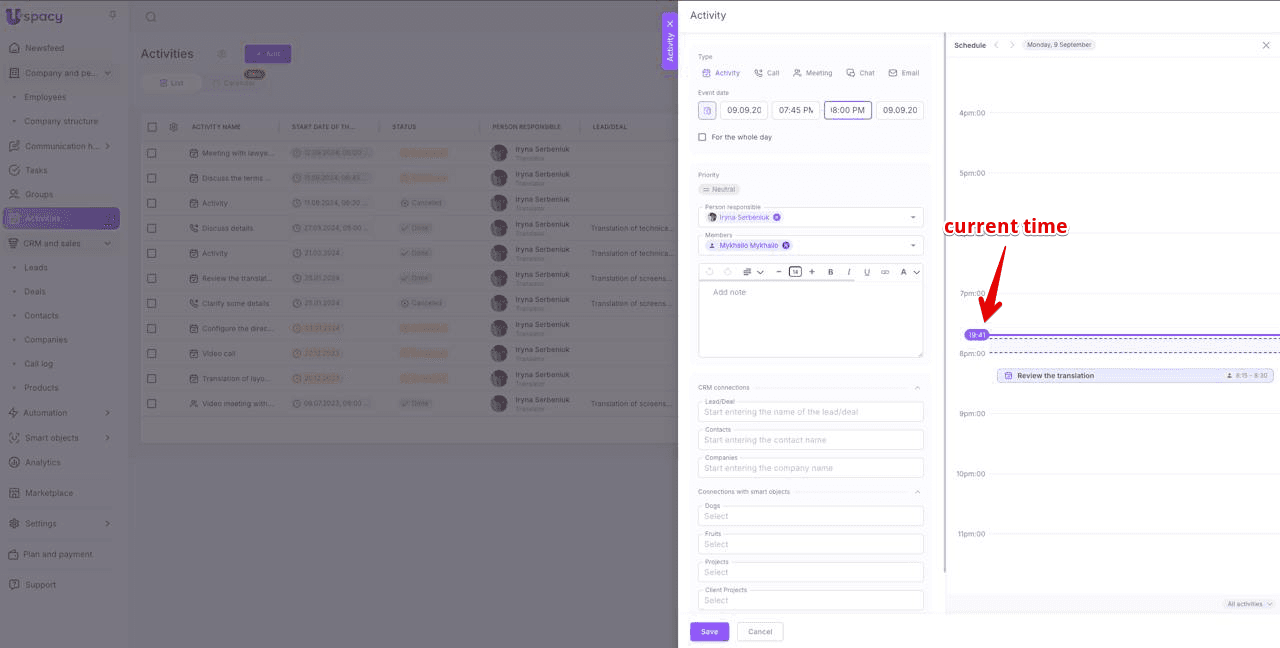Increase font size with plus icon

[812, 272]
